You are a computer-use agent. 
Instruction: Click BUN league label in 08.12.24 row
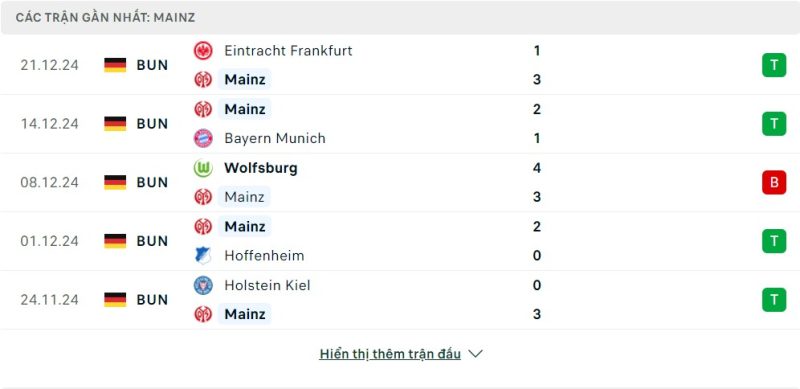(x=152, y=183)
